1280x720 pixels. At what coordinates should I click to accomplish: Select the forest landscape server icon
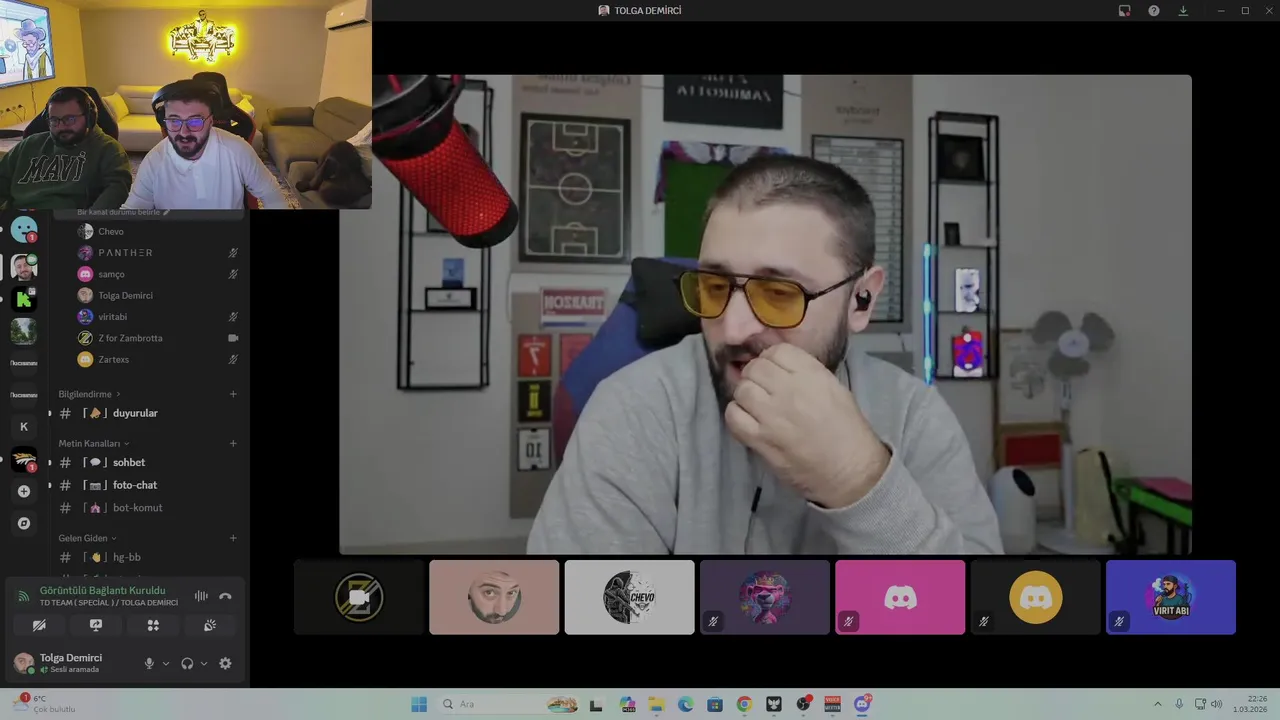tap(24, 330)
